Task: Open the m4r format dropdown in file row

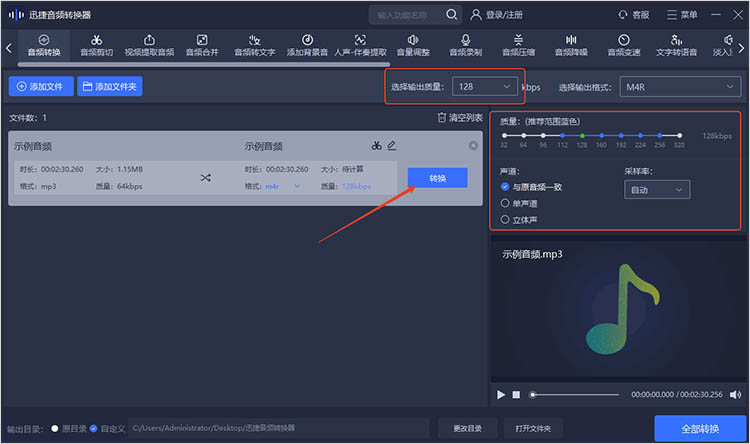Action: click(x=283, y=186)
